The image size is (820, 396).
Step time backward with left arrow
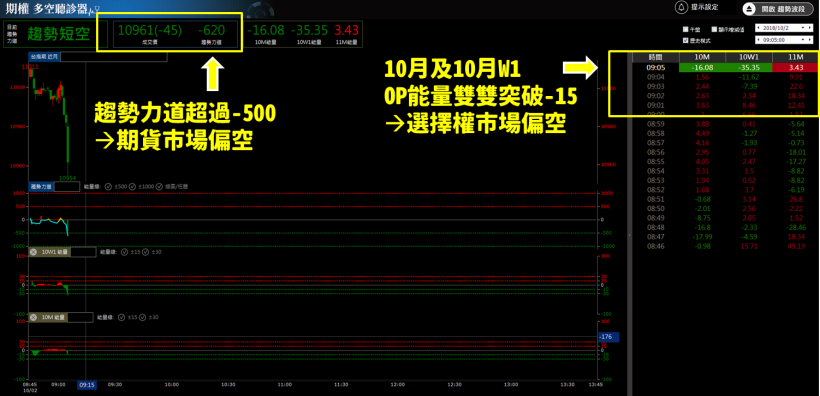759,39
